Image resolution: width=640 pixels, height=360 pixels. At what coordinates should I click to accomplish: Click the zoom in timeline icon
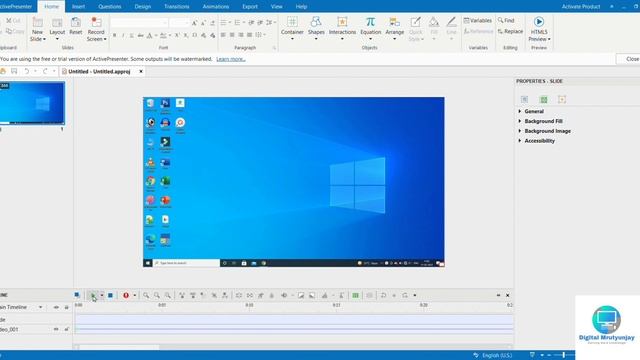coord(146,295)
